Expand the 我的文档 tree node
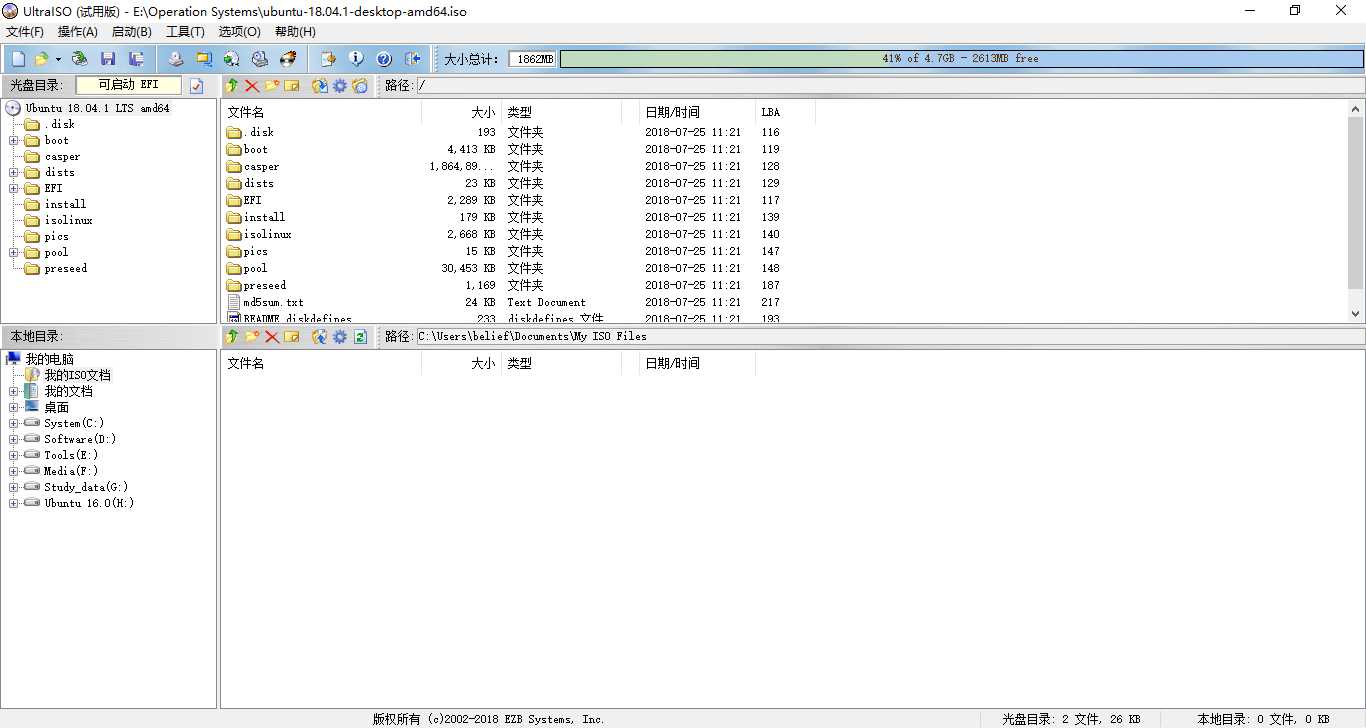1366x728 pixels. tap(14, 392)
